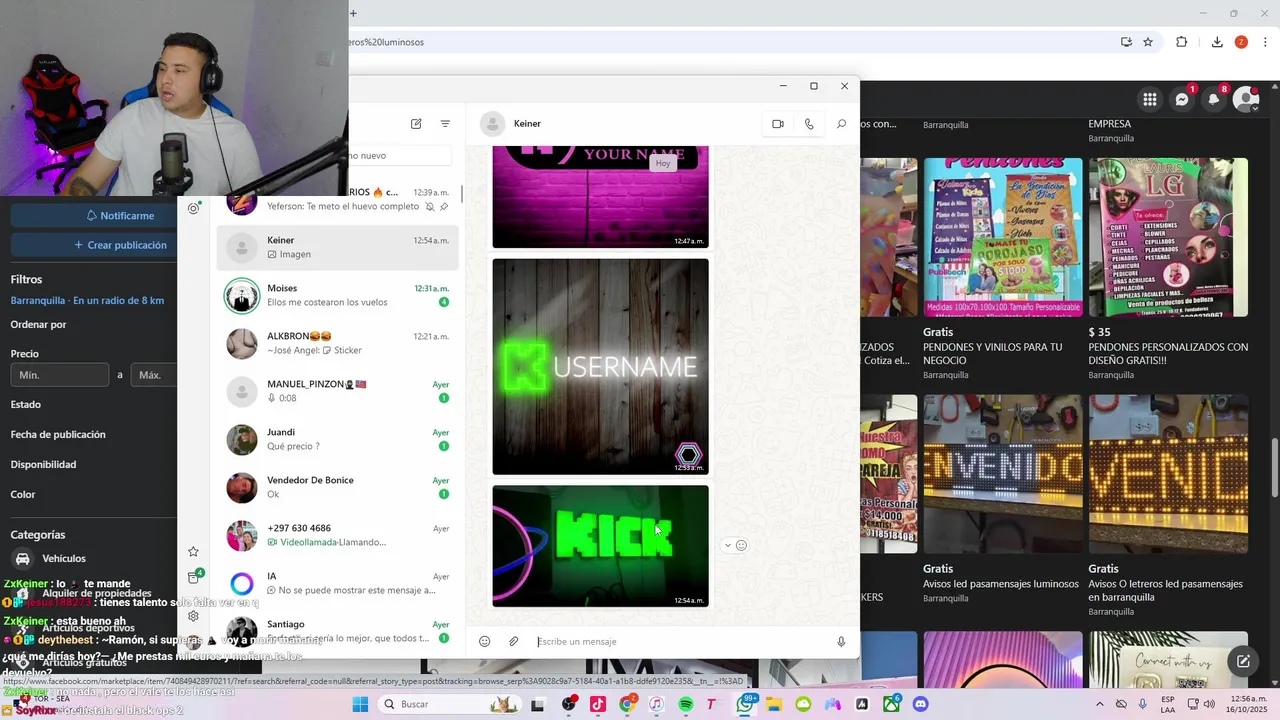Open Santiago chat

[338, 631]
